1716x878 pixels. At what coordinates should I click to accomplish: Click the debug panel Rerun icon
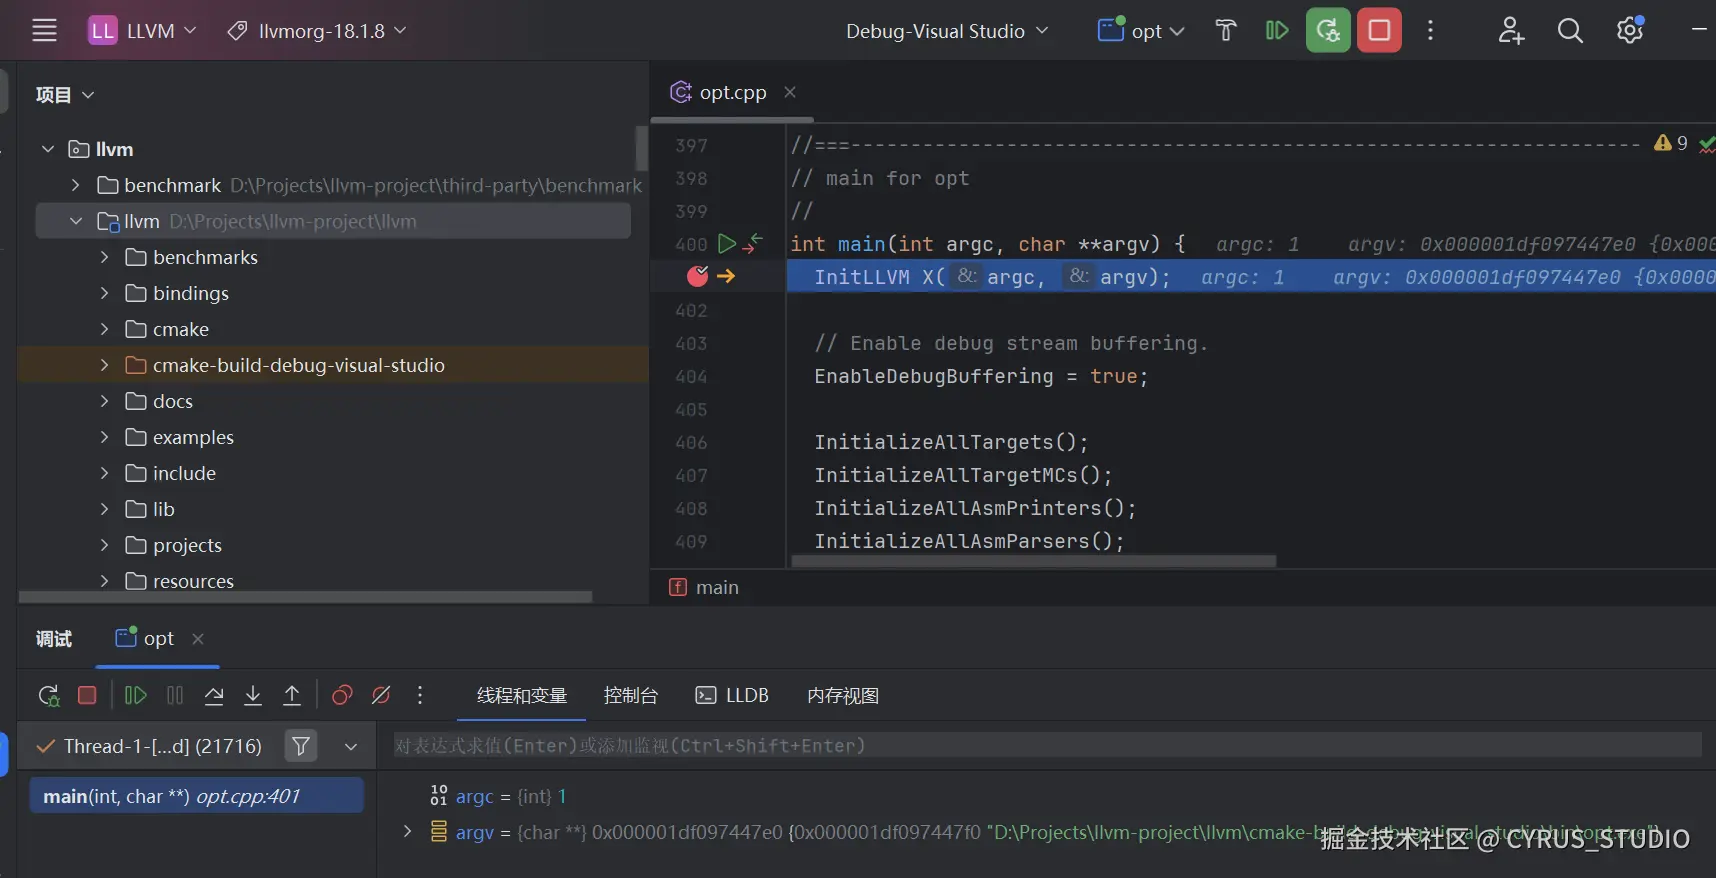48,695
